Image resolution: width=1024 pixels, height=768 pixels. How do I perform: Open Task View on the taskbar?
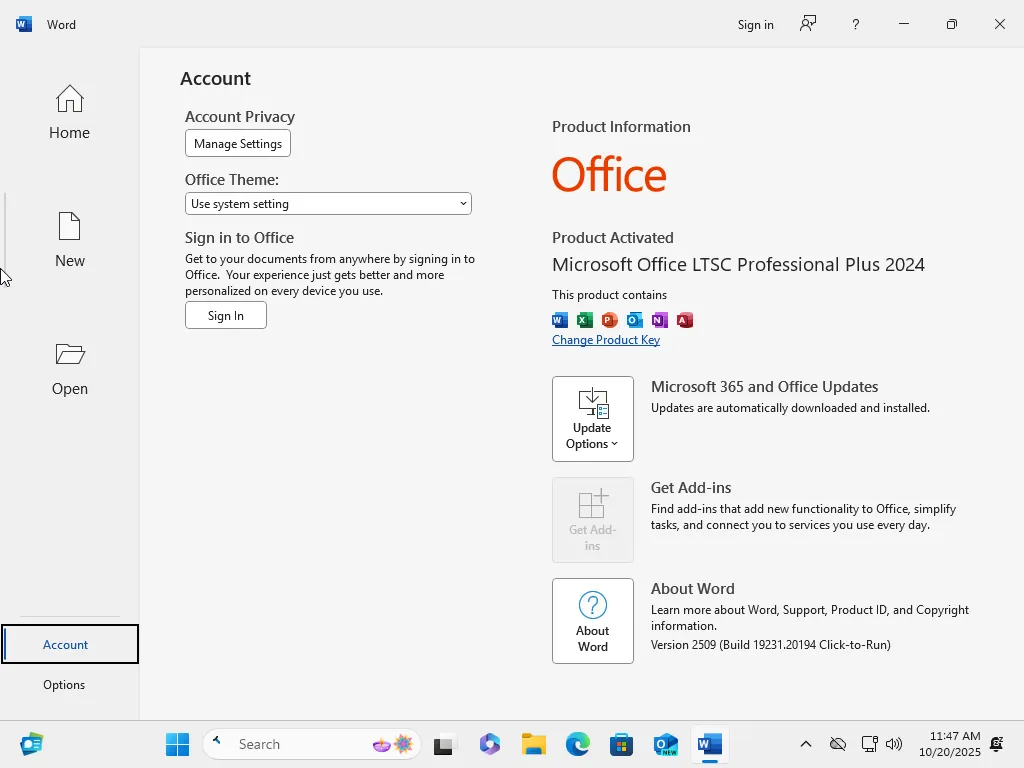[x=444, y=744]
